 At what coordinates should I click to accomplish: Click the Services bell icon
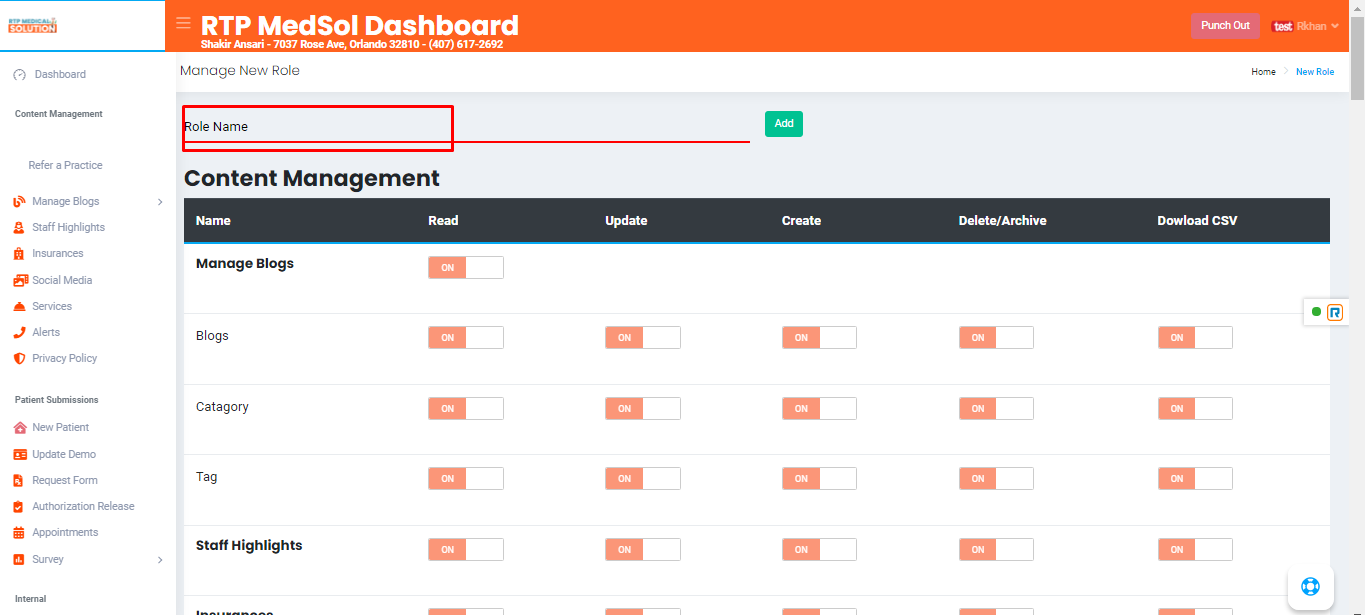19,307
